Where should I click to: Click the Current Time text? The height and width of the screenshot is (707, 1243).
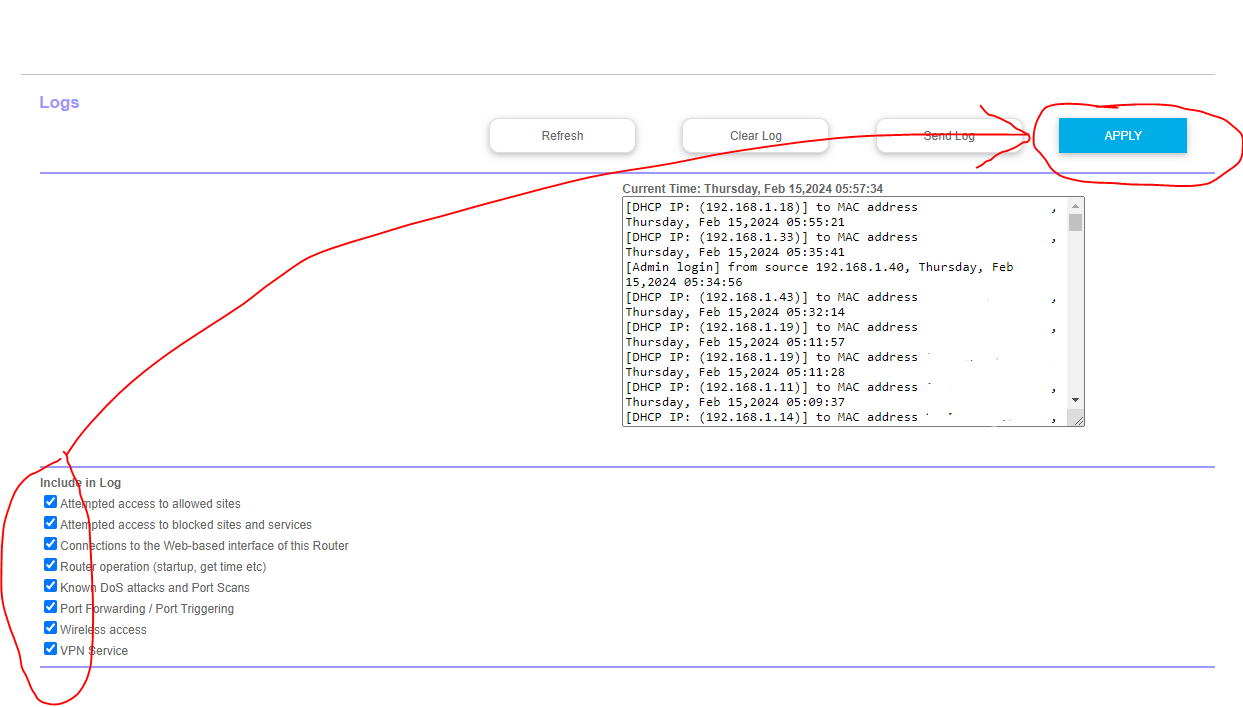752,188
